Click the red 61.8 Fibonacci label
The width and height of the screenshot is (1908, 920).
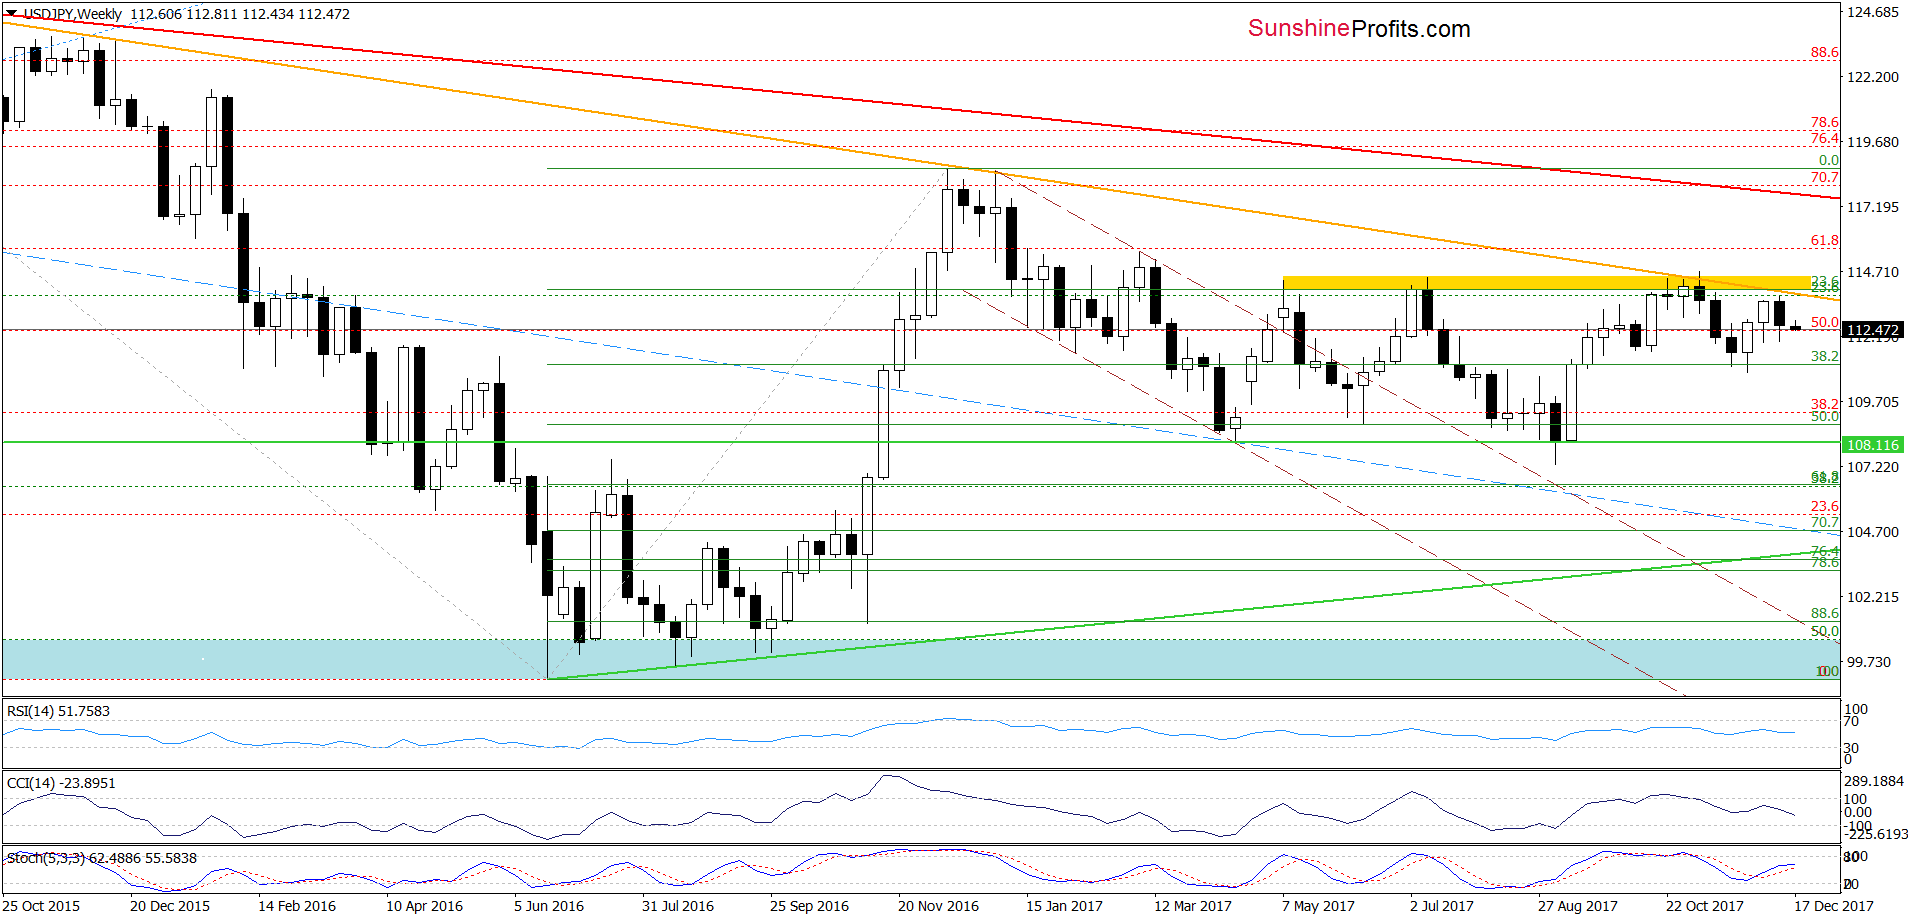[1824, 240]
